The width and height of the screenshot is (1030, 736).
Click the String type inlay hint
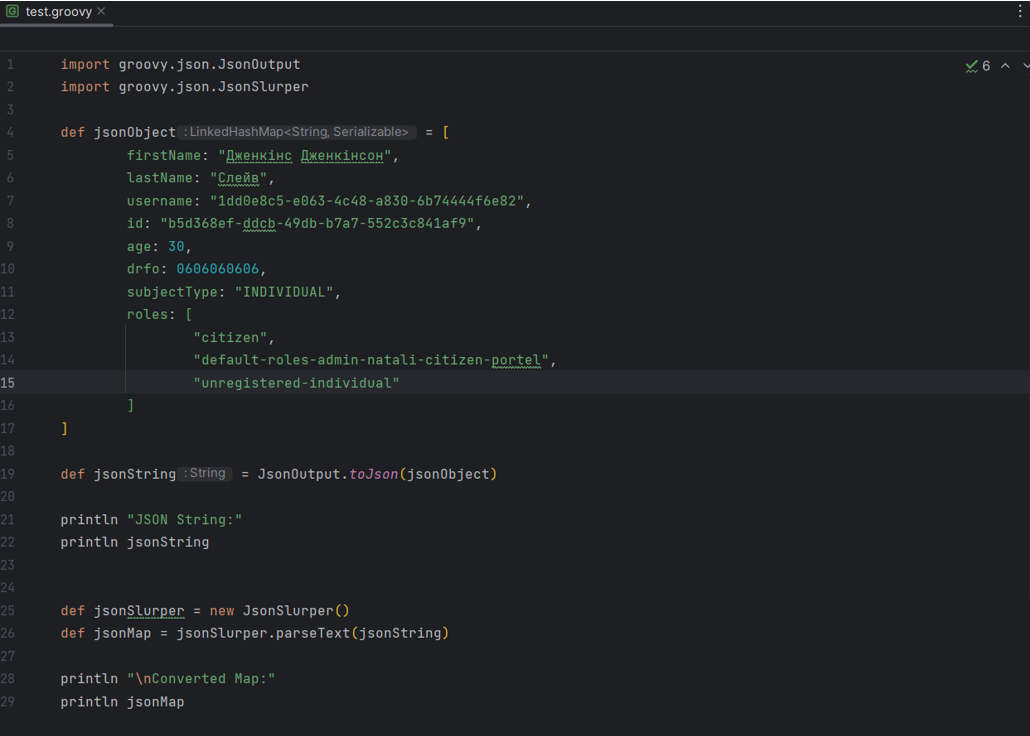[x=206, y=474]
